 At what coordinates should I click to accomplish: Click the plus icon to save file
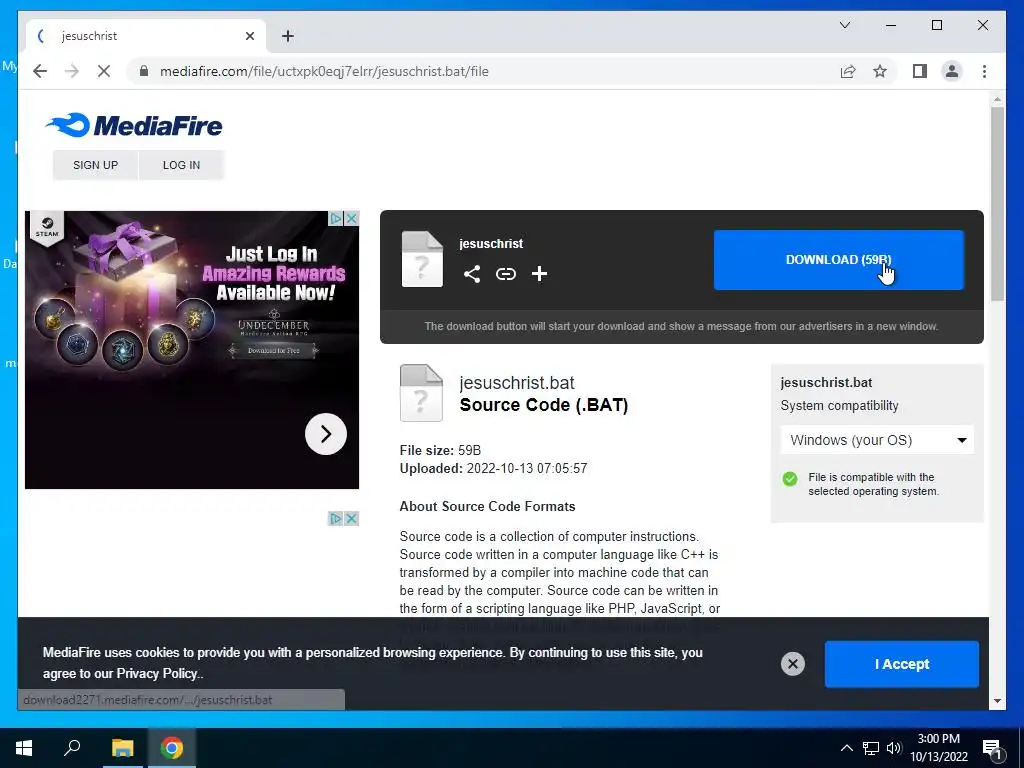pos(539,274)
